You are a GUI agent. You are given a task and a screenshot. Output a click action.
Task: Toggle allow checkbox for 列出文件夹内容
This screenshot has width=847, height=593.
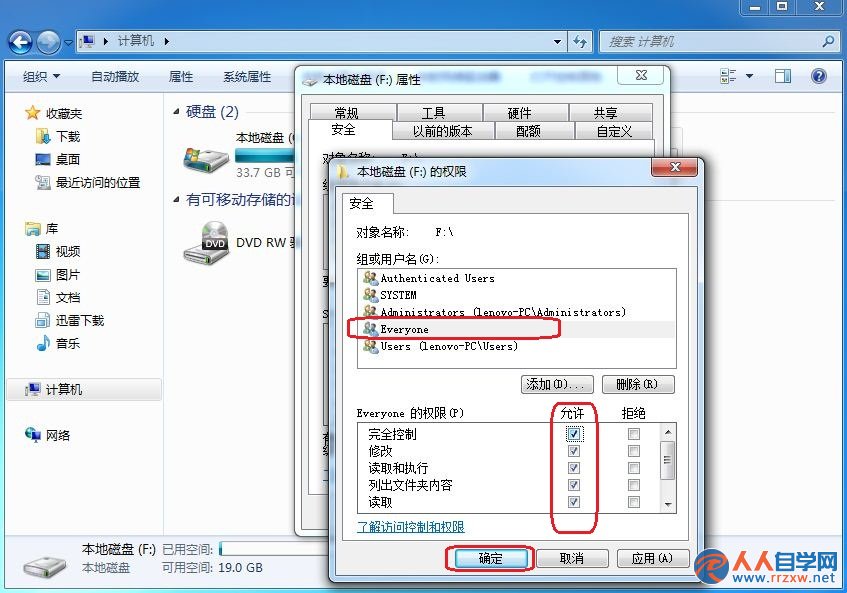(574, 485)
